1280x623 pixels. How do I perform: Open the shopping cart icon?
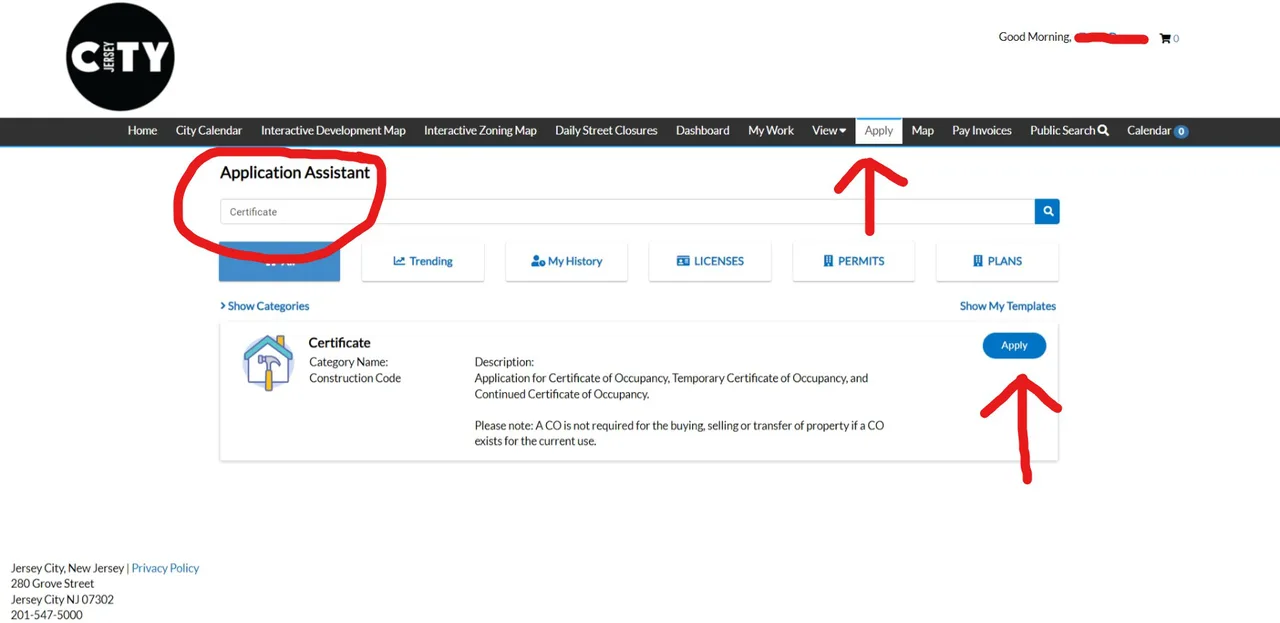click(x=1165, y=38)
